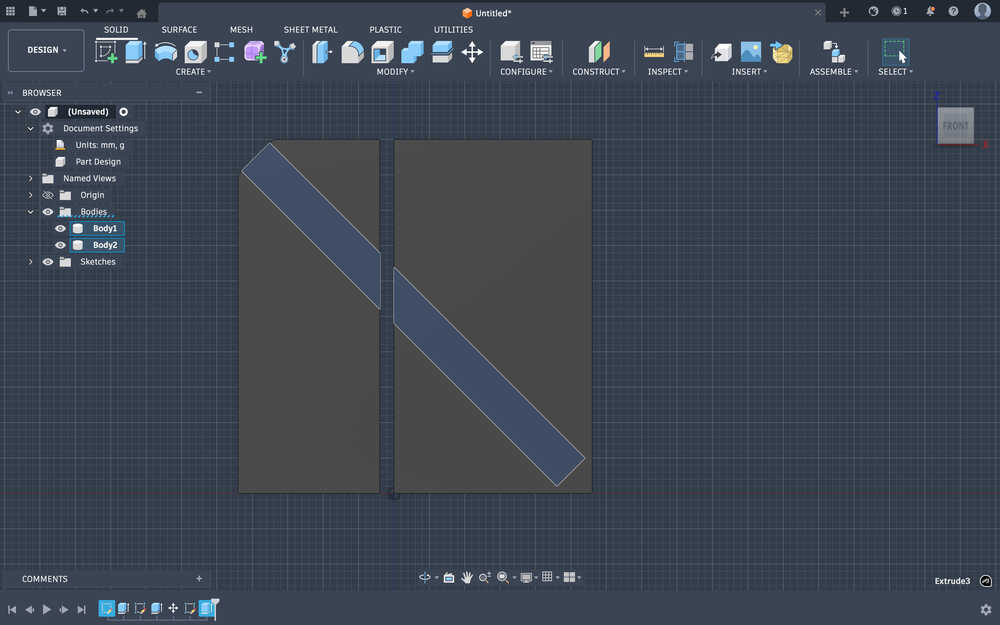This screenshot has width=1000, height=625.
Task: Click the Measure ruler icon
Action: coord(654,52)
